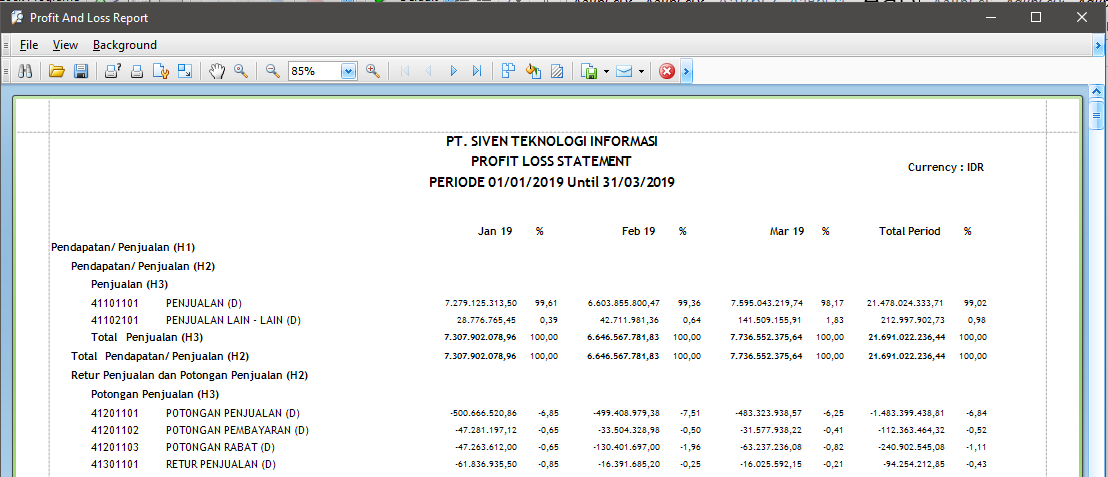The height and width of the screenshot is (477, 1108).
Task: Open the zoom percentage dropdown arrow
Action: point(349,71)
